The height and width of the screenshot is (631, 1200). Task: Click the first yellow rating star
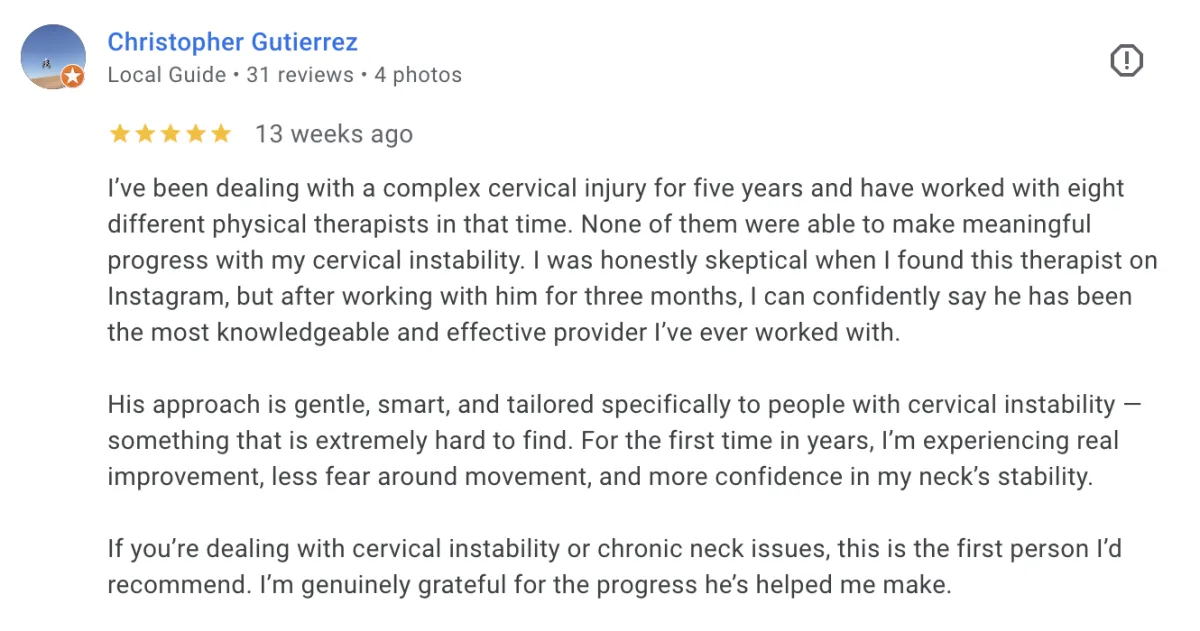119,134
